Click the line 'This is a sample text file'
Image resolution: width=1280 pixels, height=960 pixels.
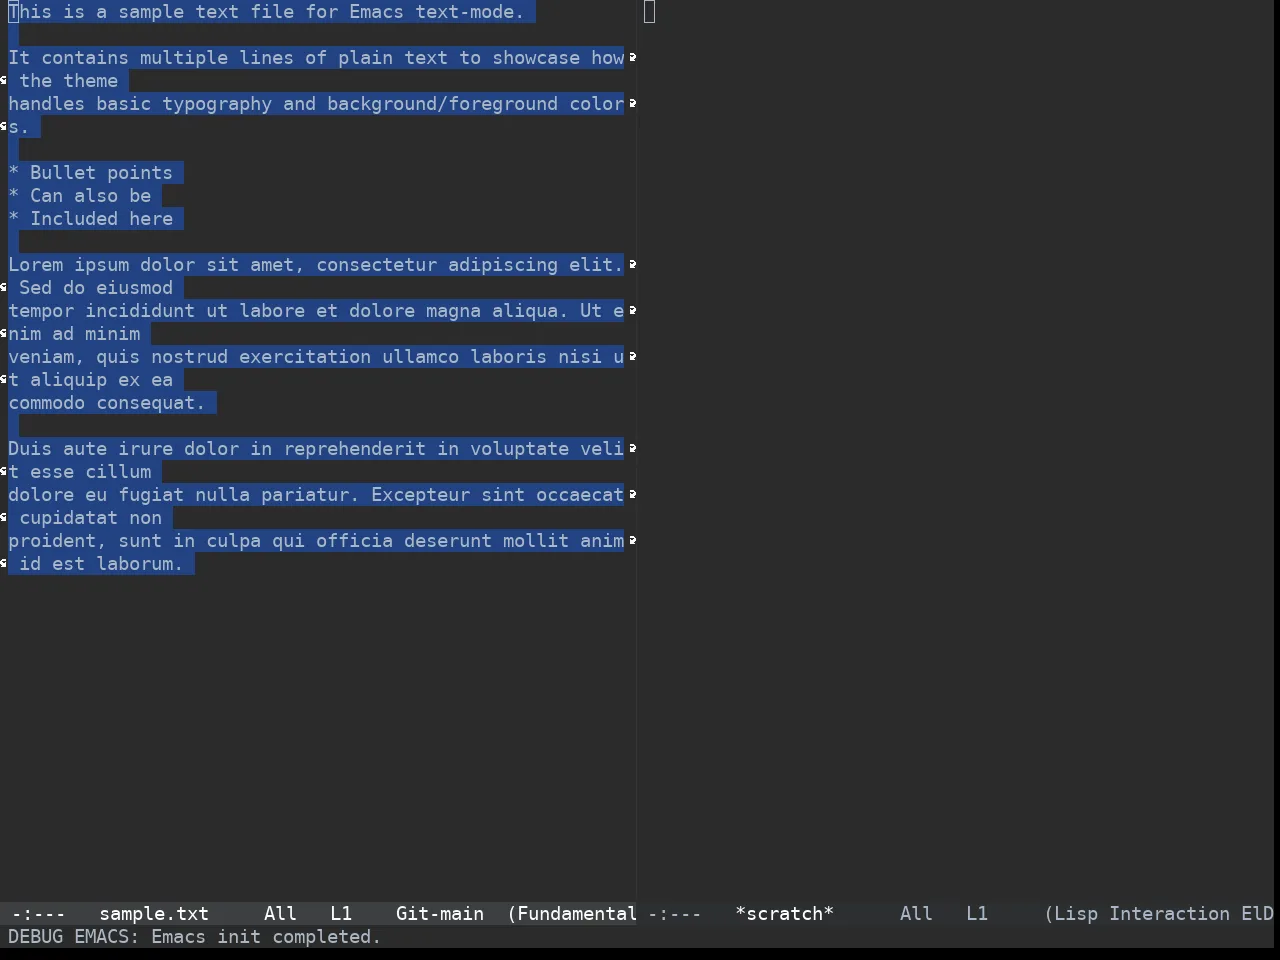[x=266, y=12]
